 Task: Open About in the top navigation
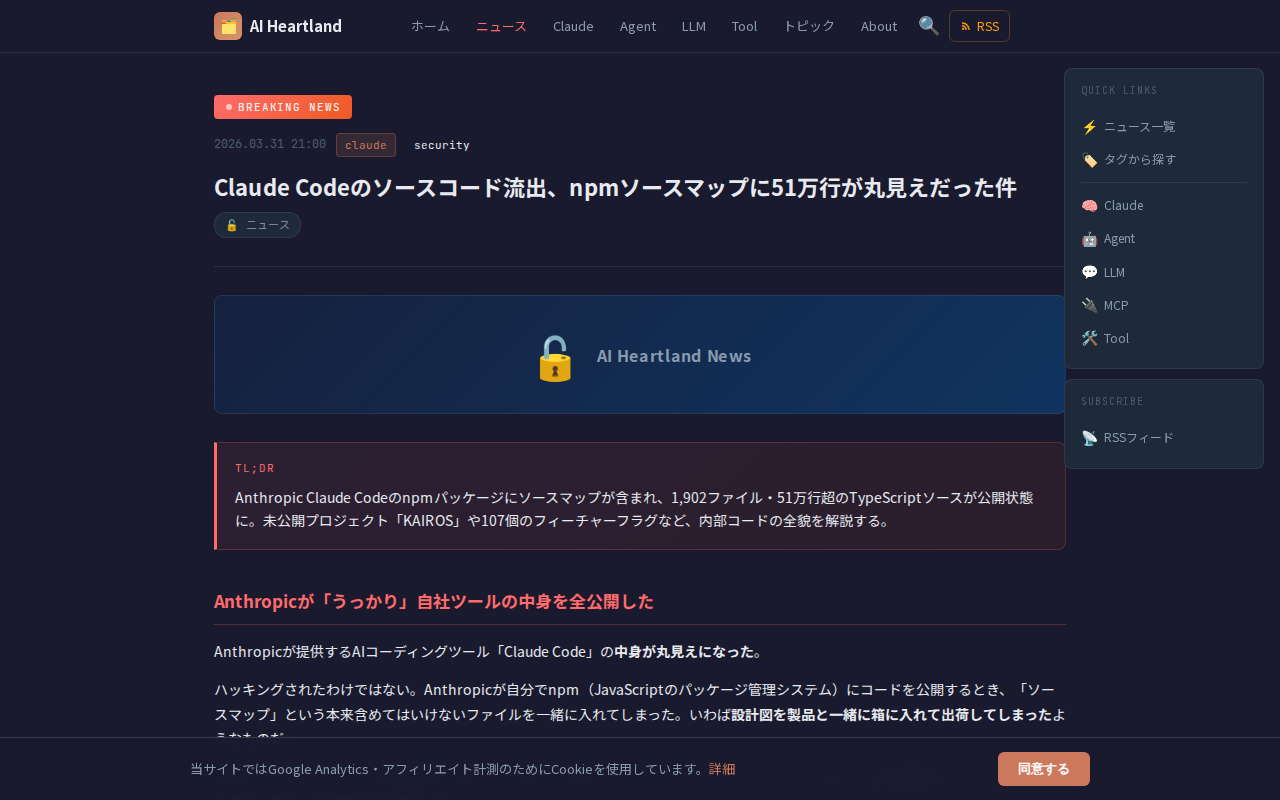(879, 26)
